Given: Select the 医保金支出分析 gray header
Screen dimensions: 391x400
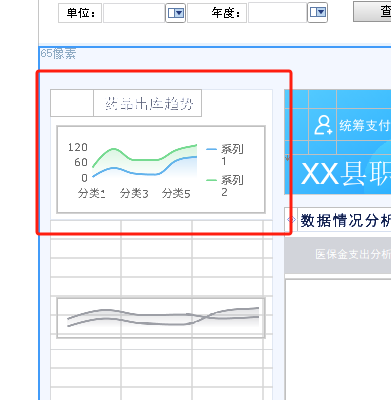Looking at the screenshot, I should pos(338,255).
